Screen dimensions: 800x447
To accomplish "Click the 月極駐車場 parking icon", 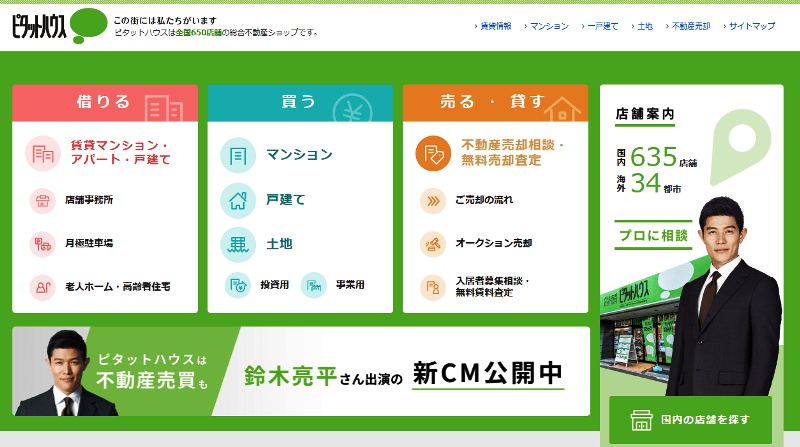I will pyautogui.click(x=43, y=243).
